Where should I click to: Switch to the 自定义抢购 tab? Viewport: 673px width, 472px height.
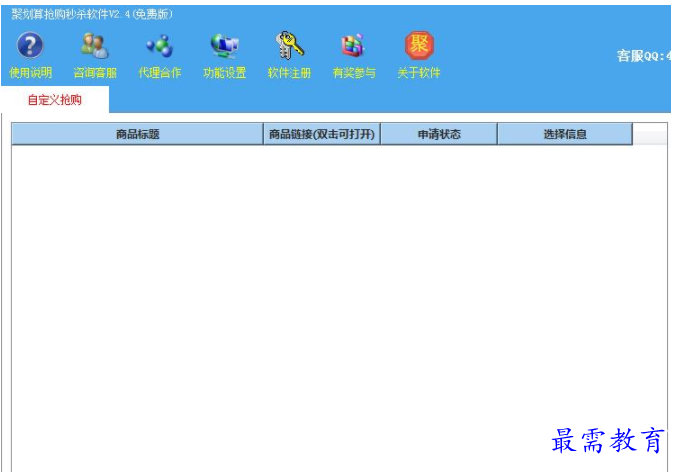coord(55,100)
